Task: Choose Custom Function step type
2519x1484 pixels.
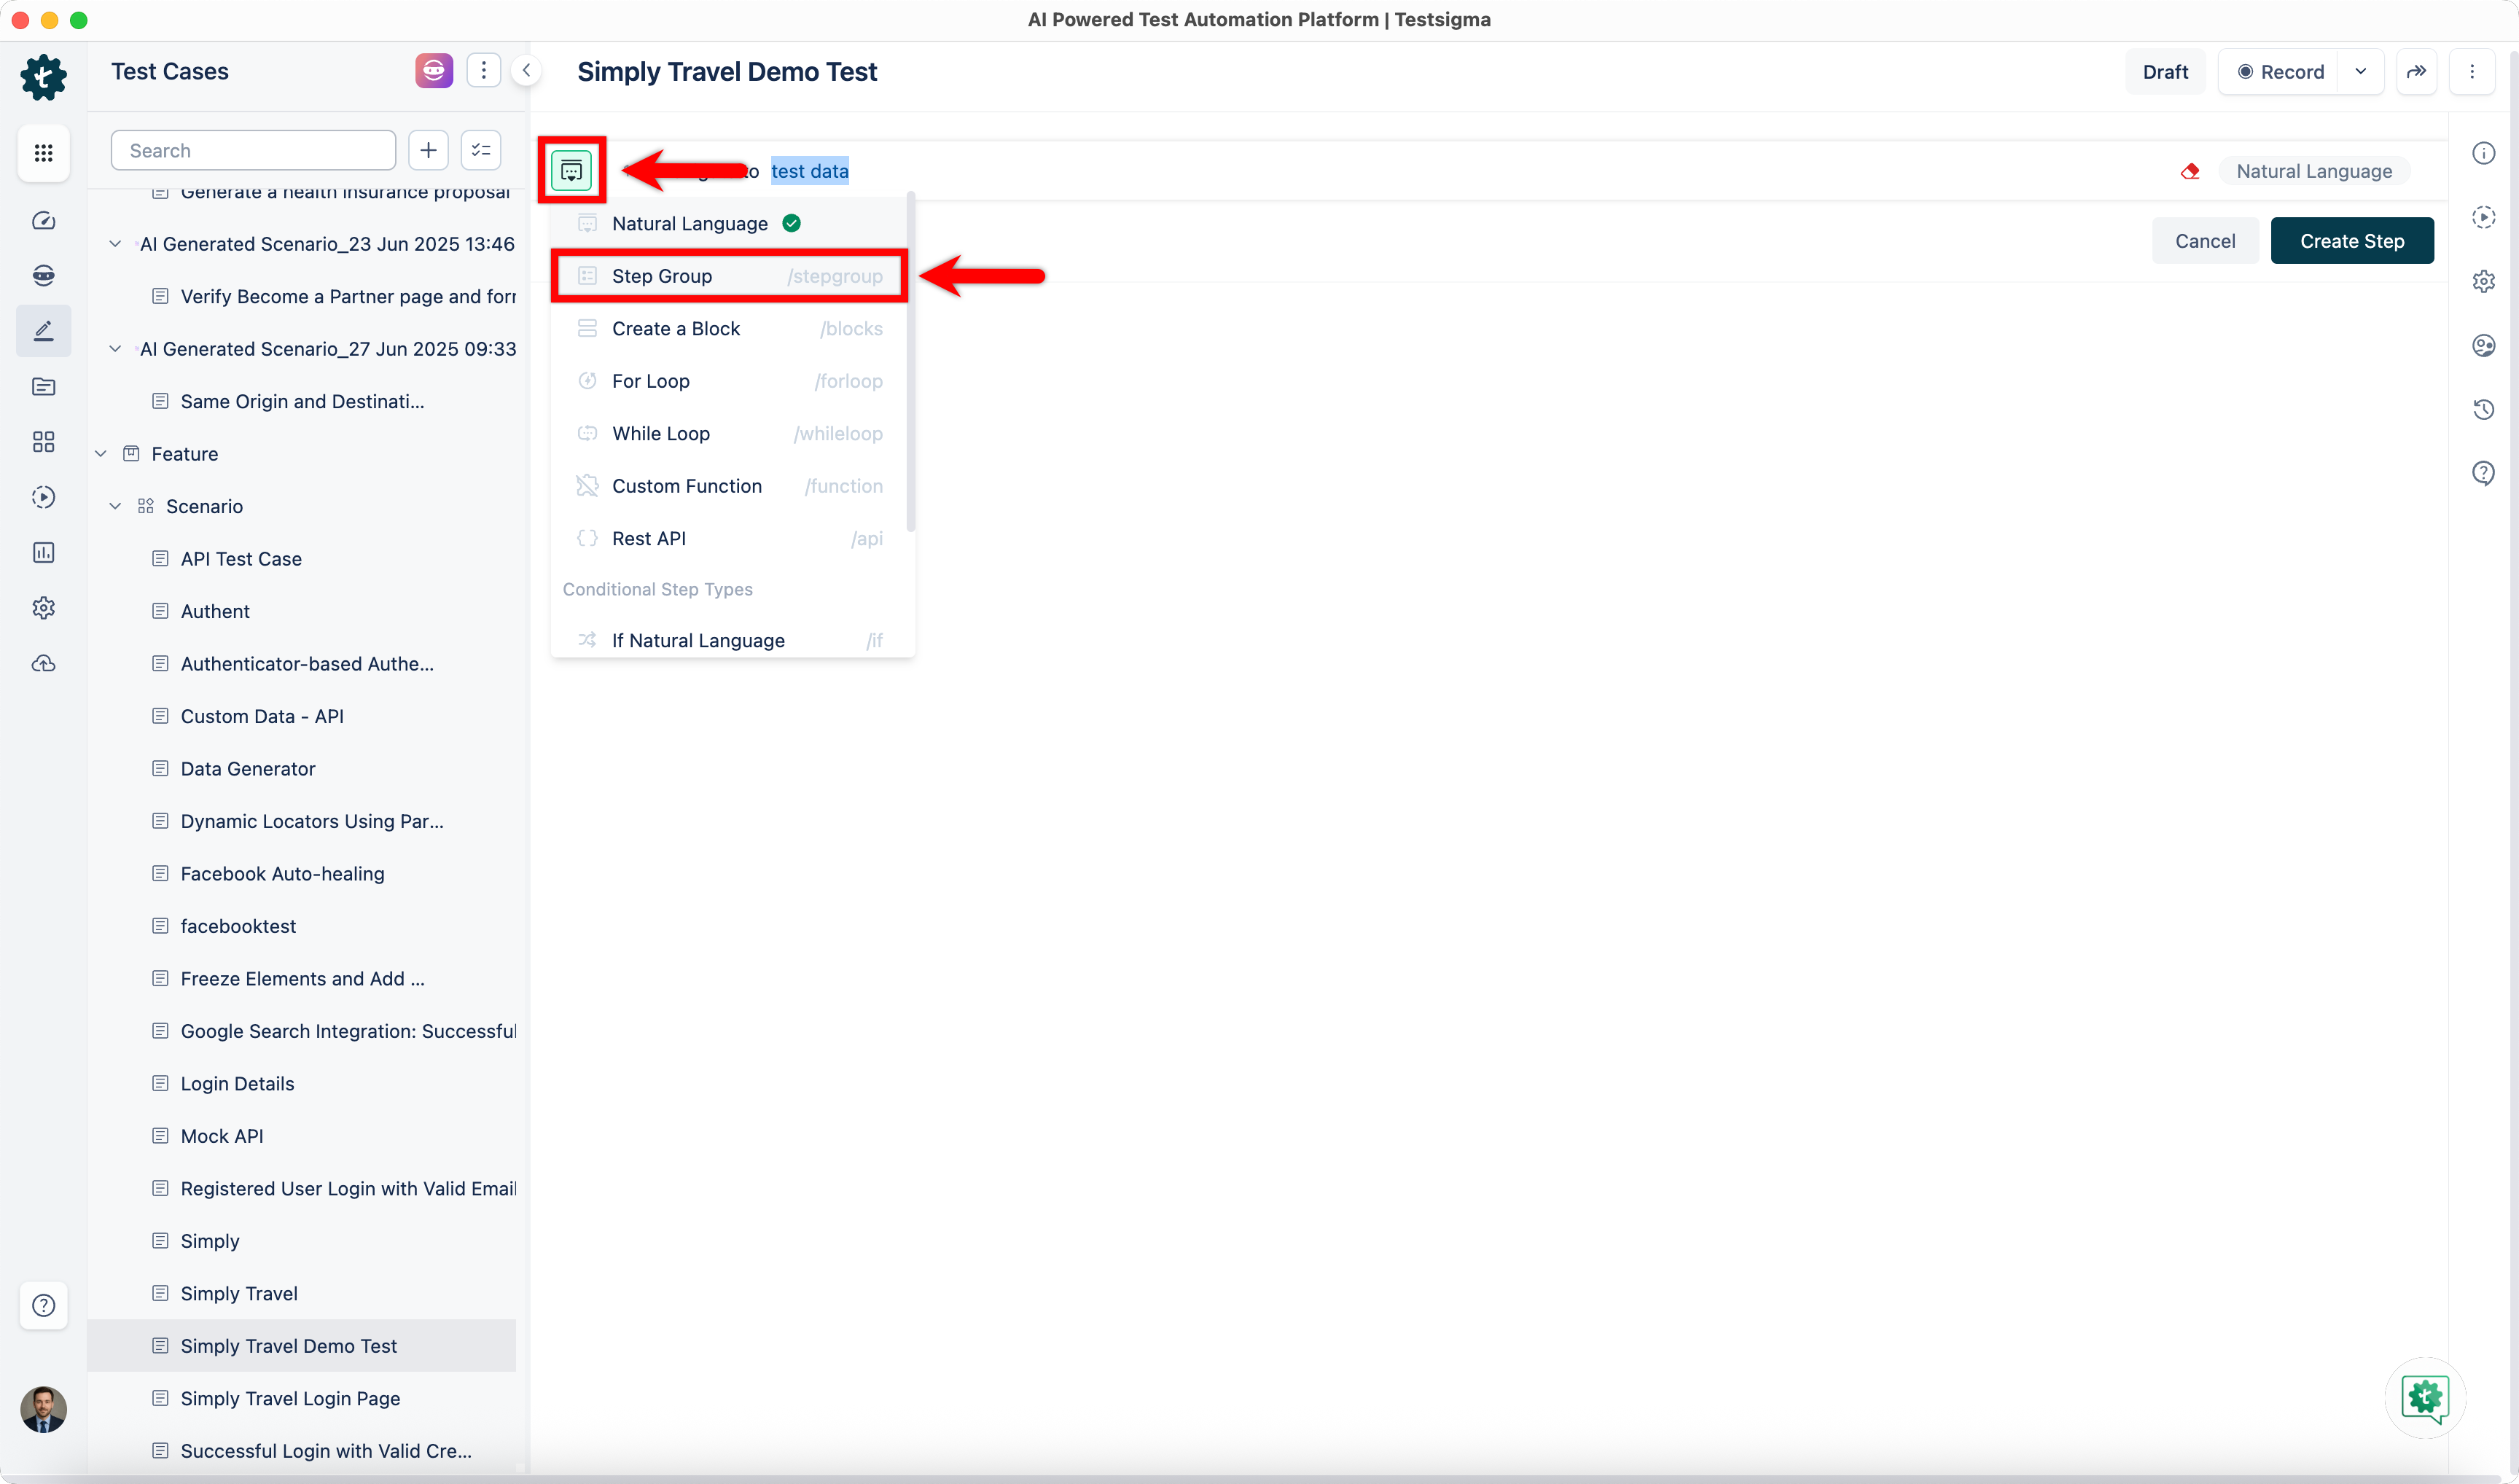Action: coord(730,486)
